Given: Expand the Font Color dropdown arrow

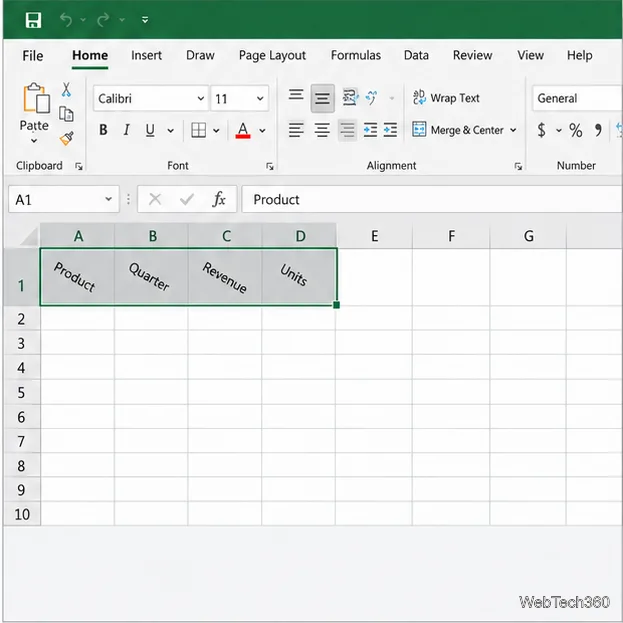Looking at the screenshot, I should pos(262,130).
